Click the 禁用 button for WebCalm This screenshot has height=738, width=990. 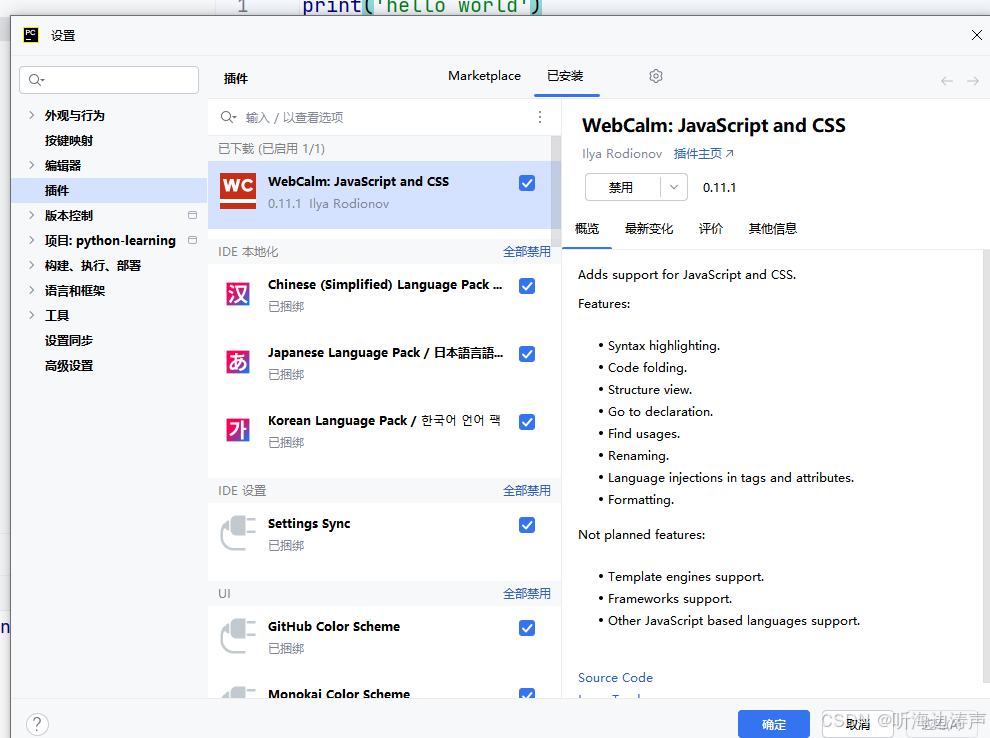click(x=622, y=187)
